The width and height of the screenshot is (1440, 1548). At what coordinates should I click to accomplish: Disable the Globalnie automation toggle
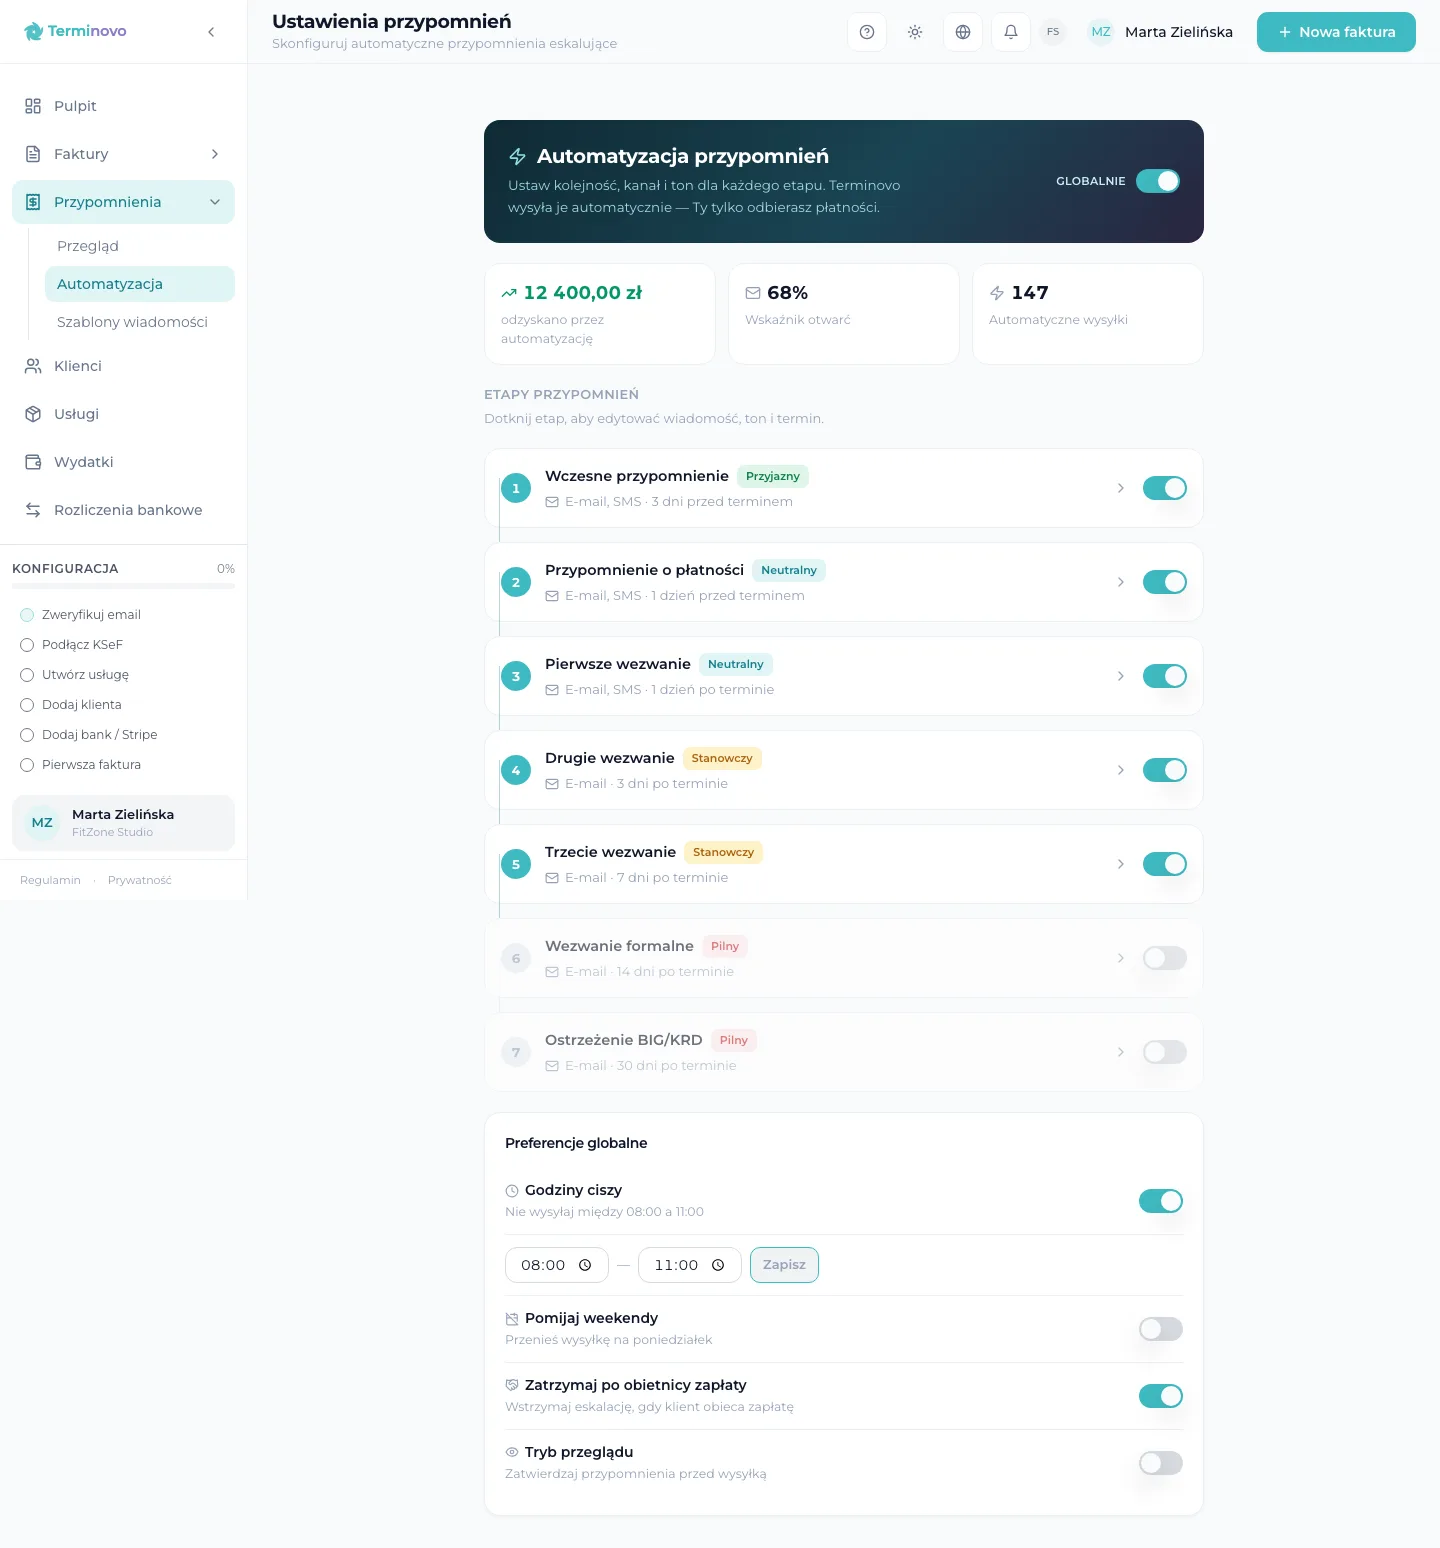pos(1158,181)
